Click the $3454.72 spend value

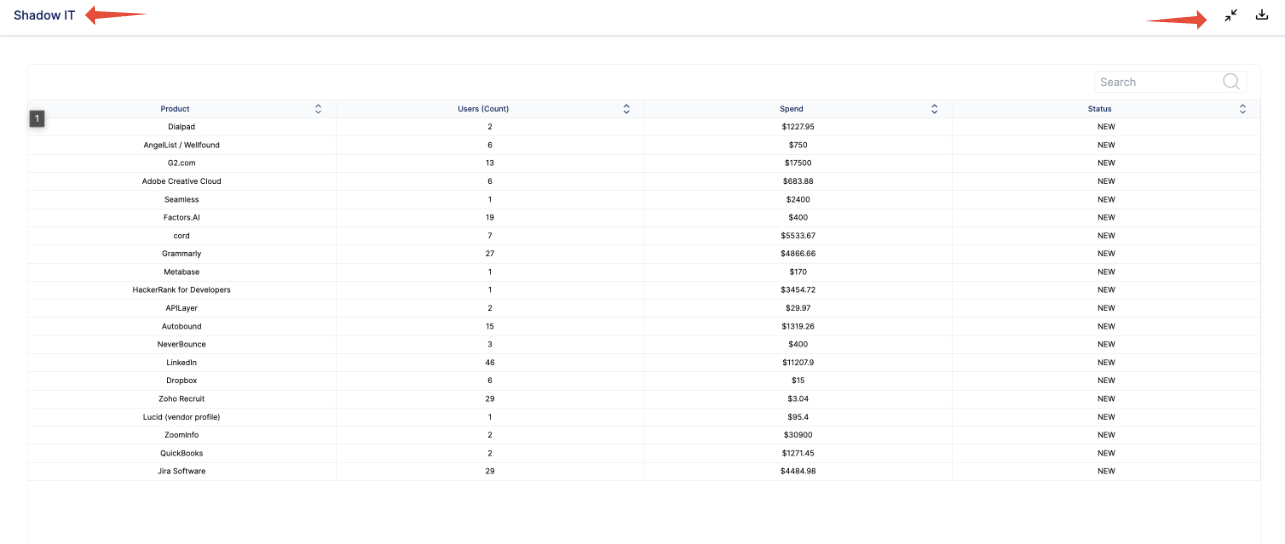(798, 289)
